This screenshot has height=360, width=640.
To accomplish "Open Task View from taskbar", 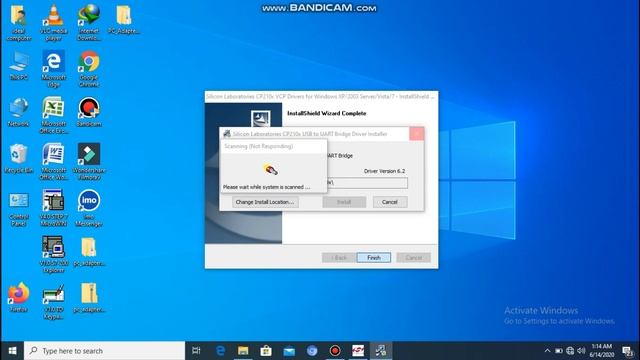I will [196, 351].
